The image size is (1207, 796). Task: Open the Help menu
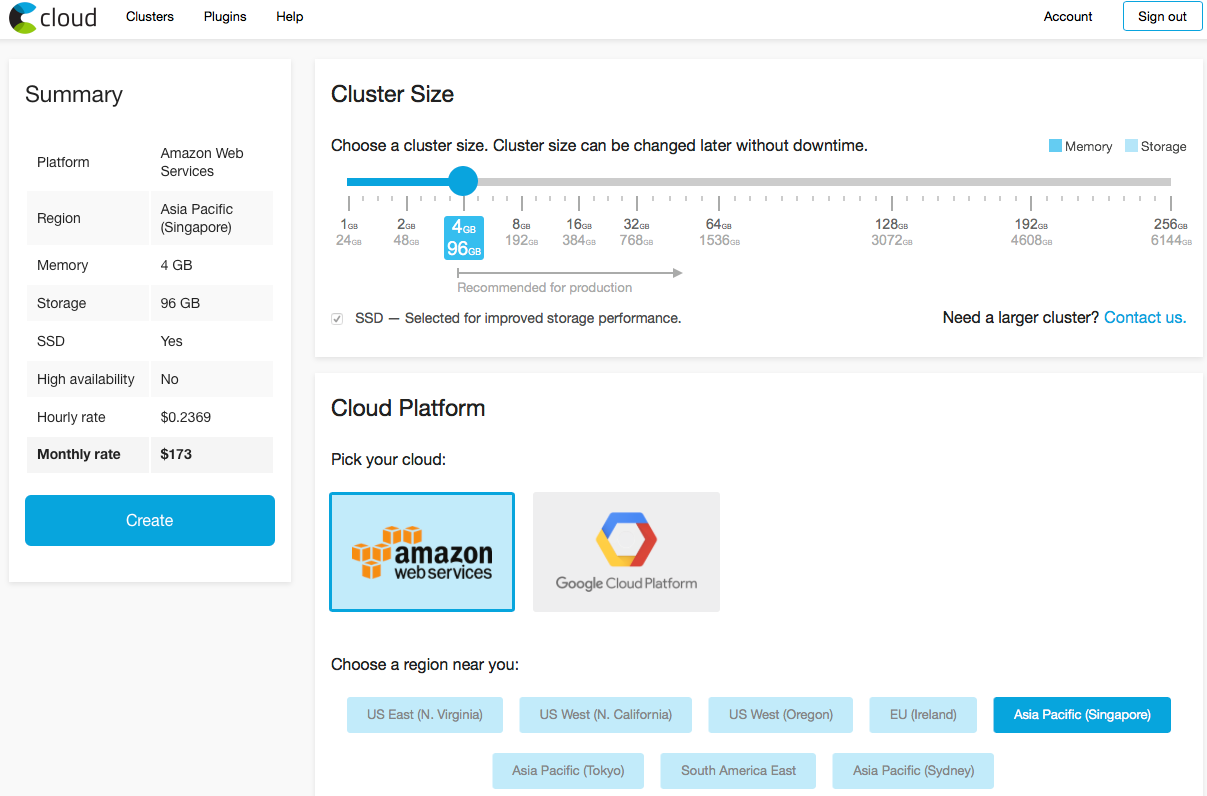290,17
